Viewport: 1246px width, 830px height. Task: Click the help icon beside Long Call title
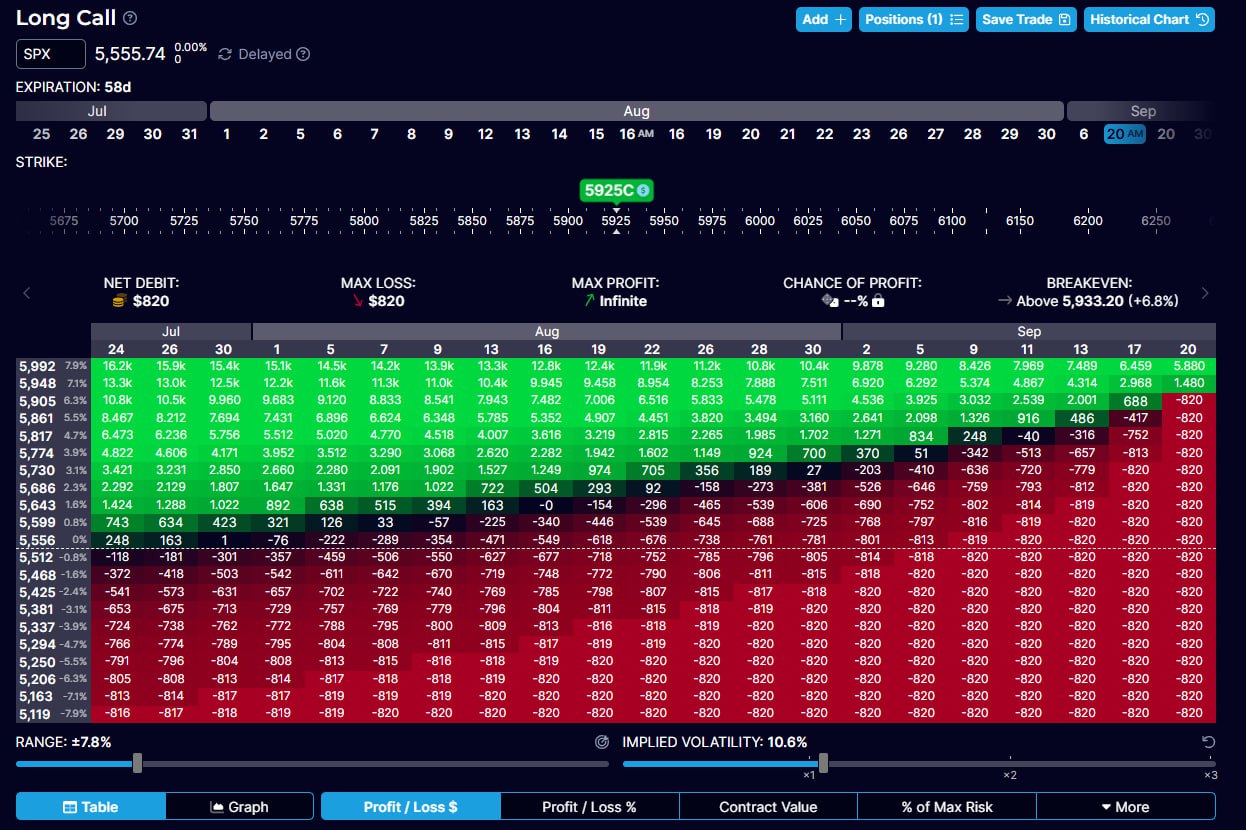(x=130, y=18)
